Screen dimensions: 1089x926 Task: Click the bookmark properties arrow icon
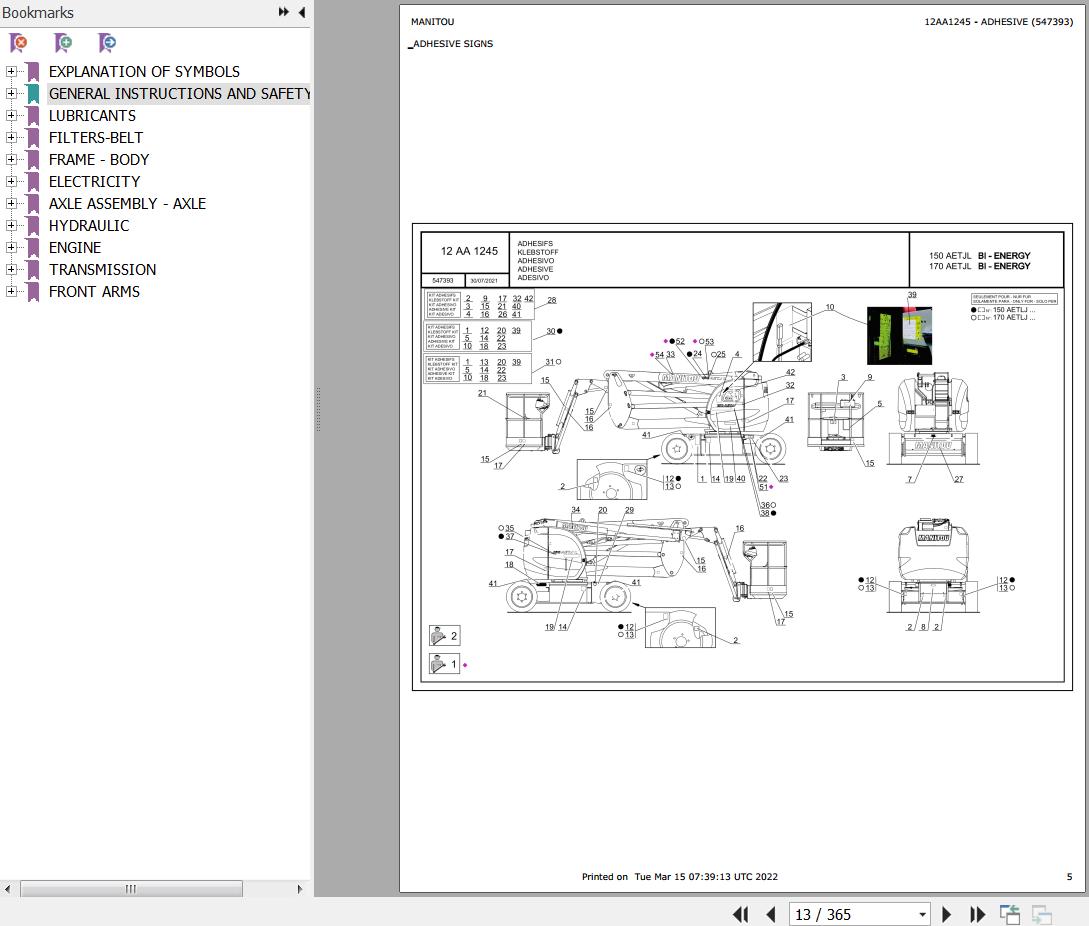107,43
